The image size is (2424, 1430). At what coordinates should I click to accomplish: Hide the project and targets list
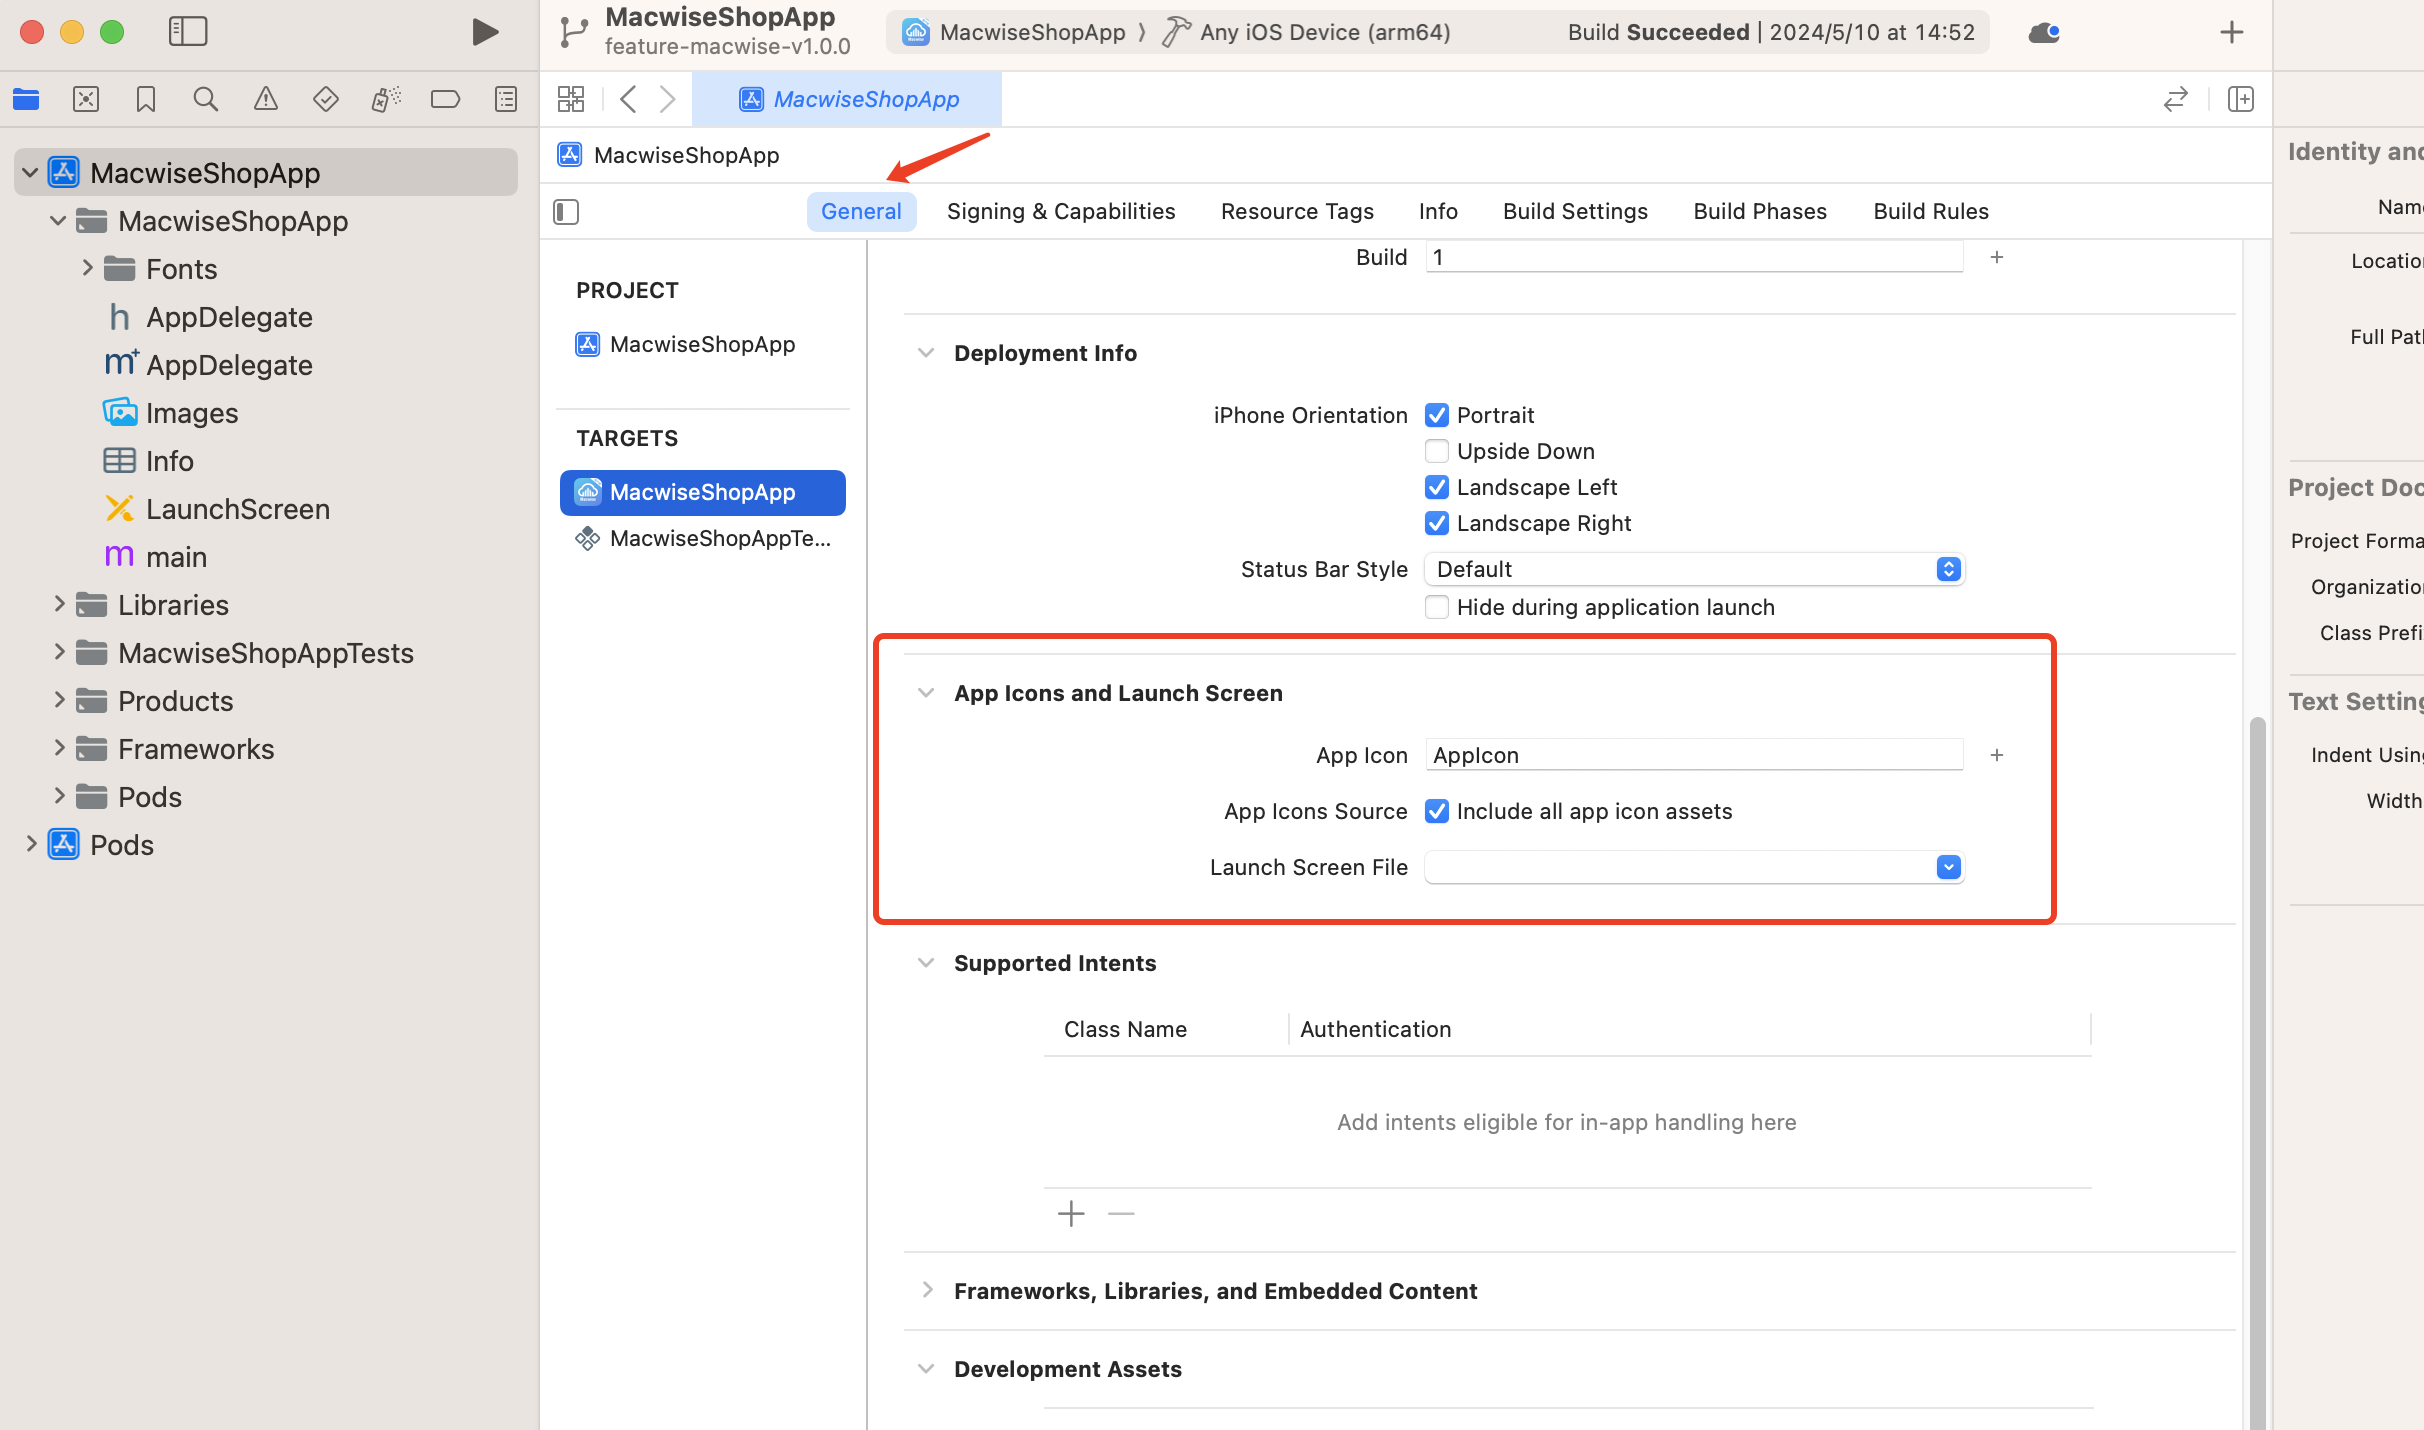pyautogui.click(x=566, y=211)
